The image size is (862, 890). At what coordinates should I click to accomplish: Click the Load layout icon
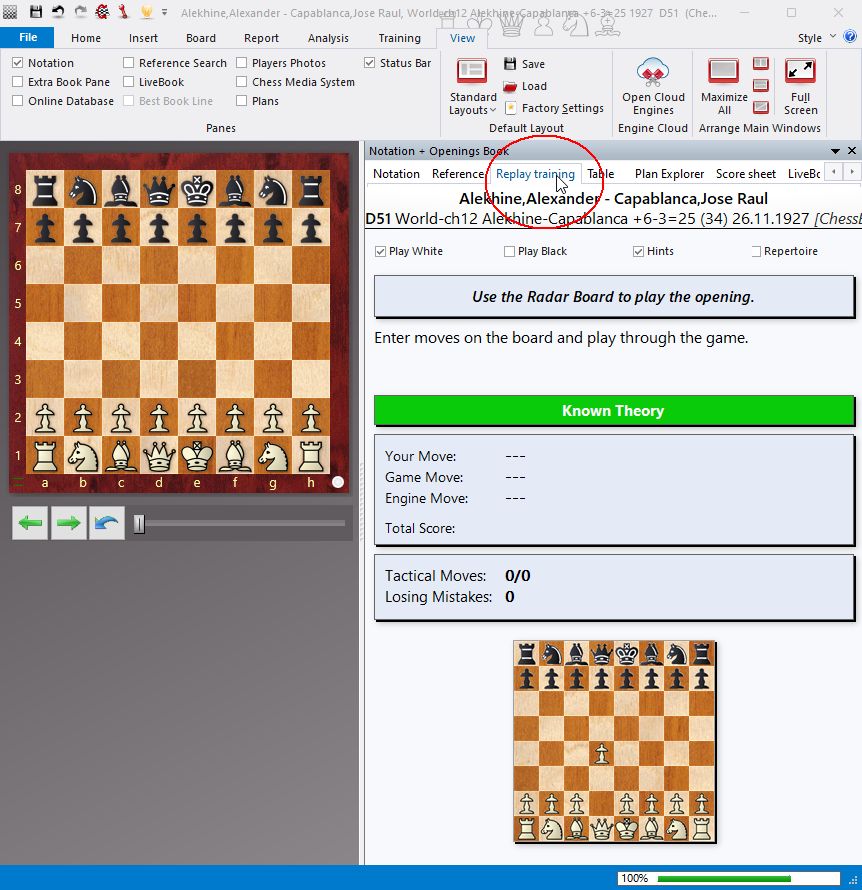(511, 86)
